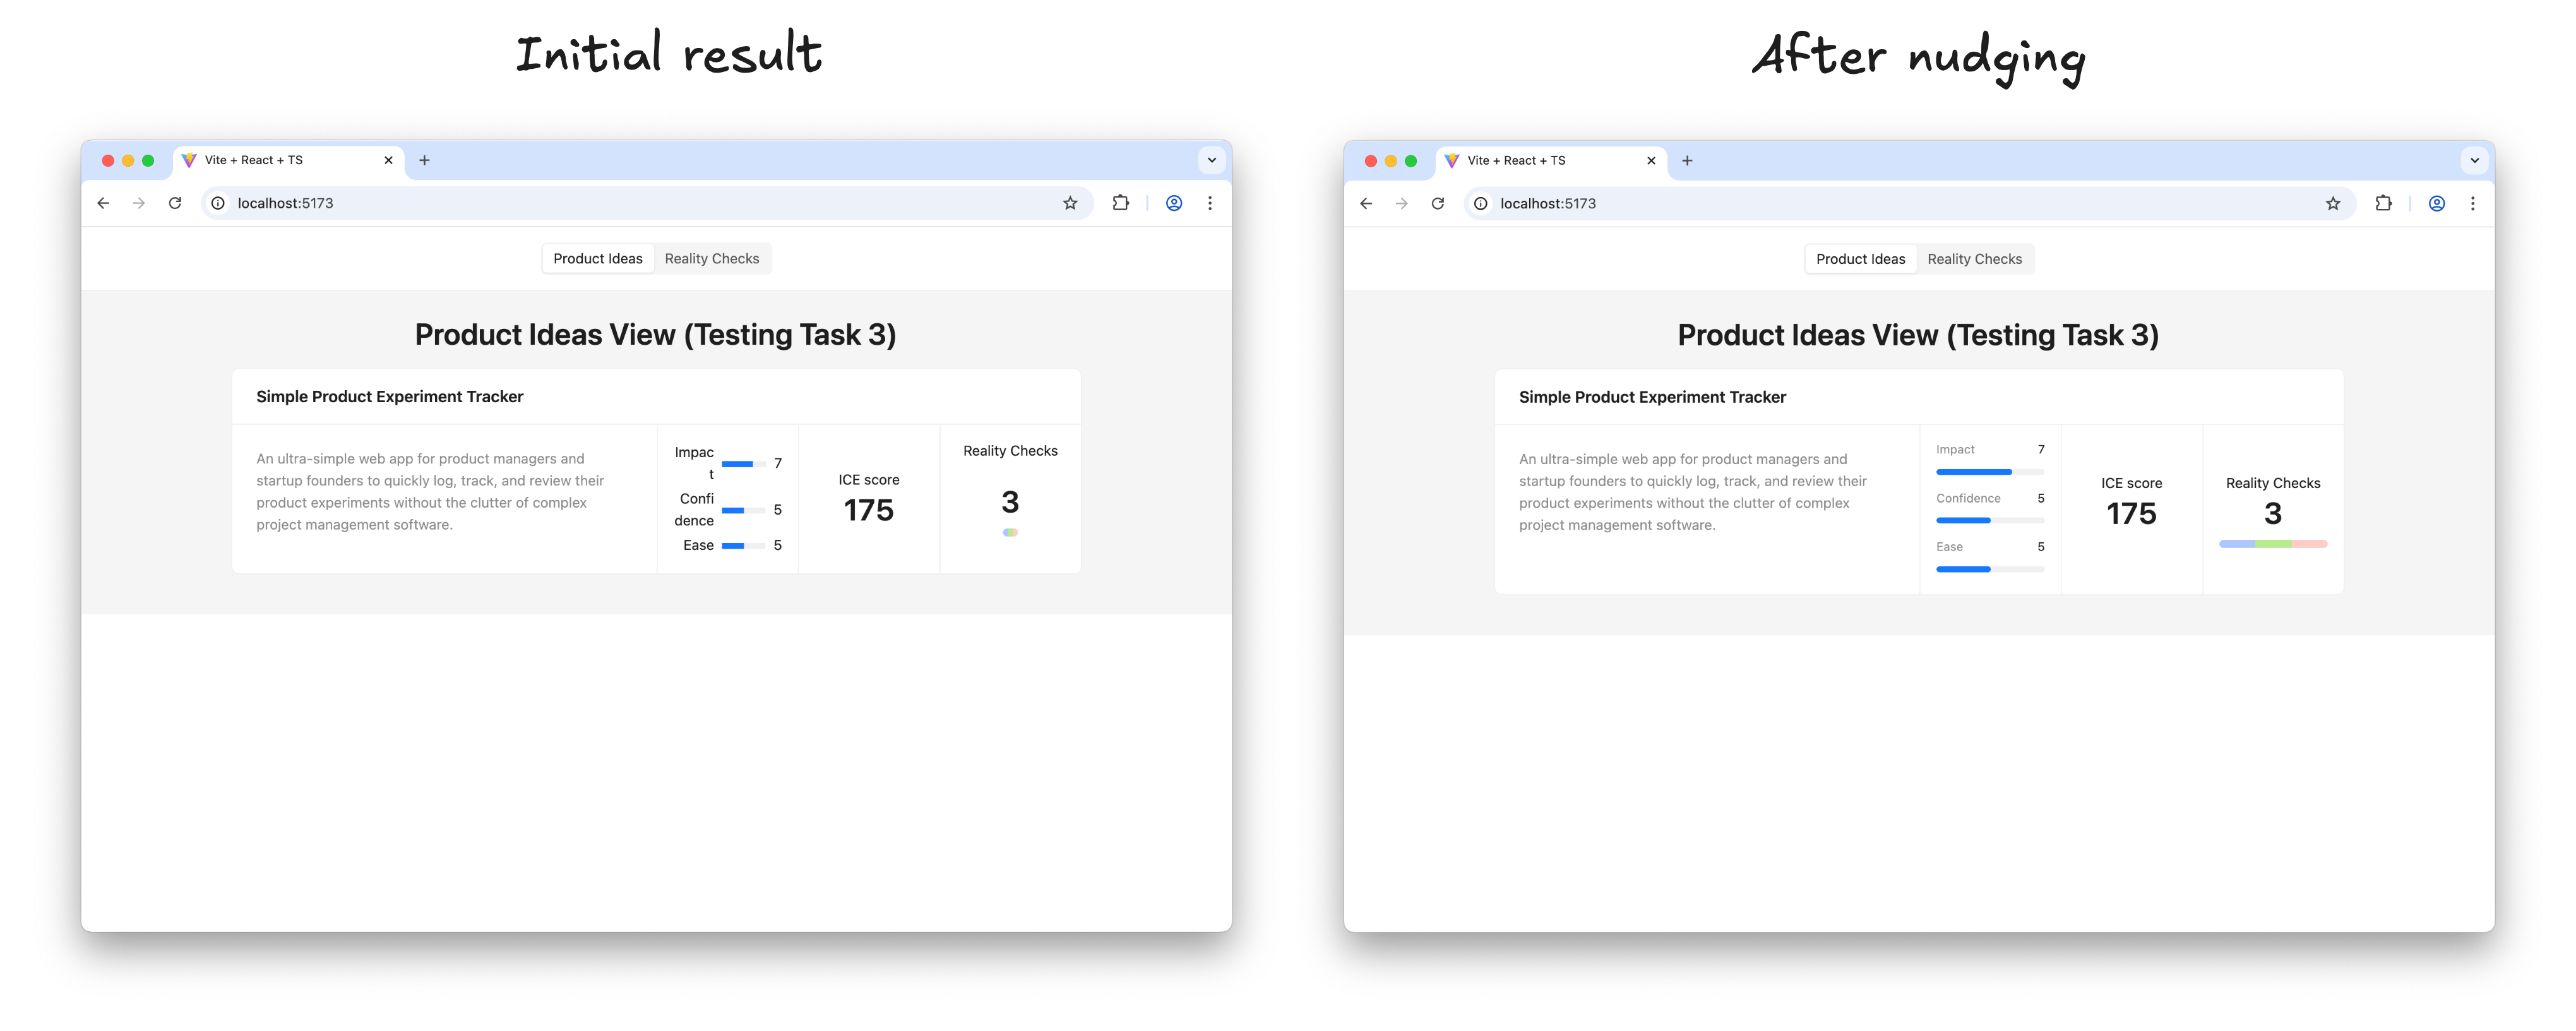Select the Product Ideas tab

(x=597, y=258)
